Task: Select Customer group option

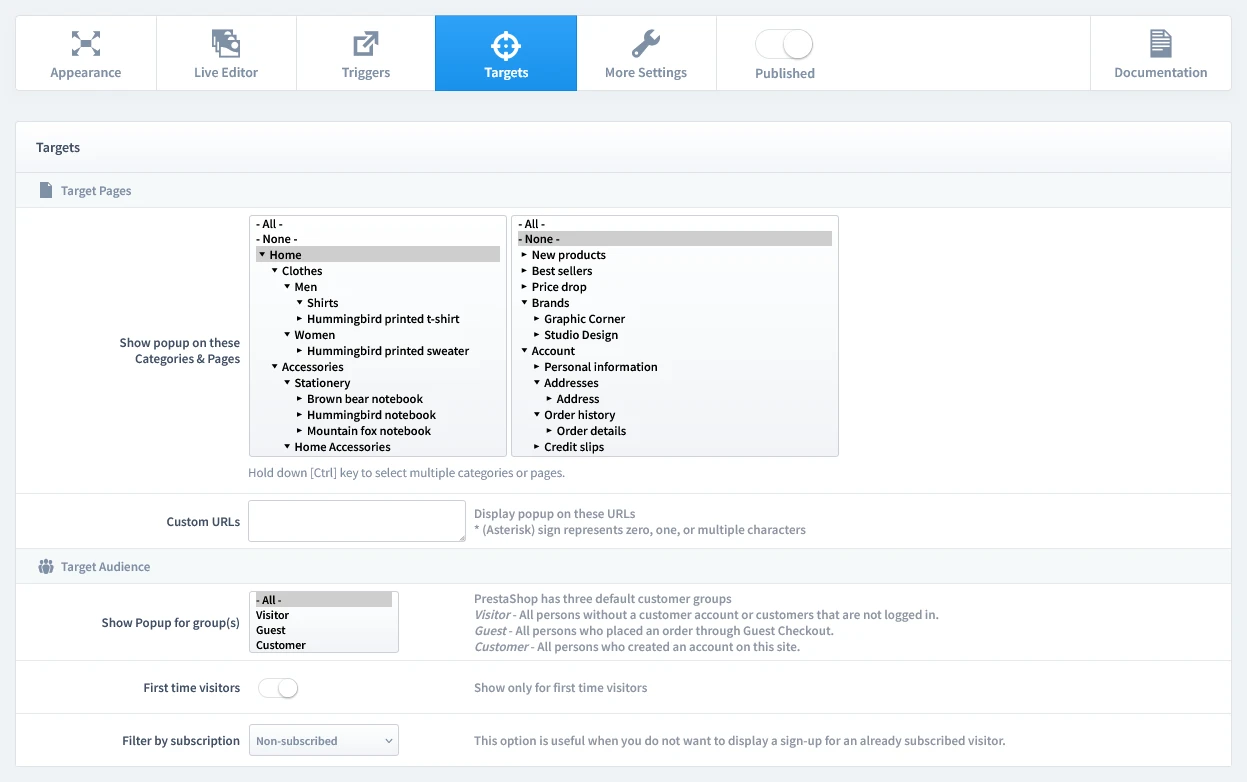Action: [281, 645]
